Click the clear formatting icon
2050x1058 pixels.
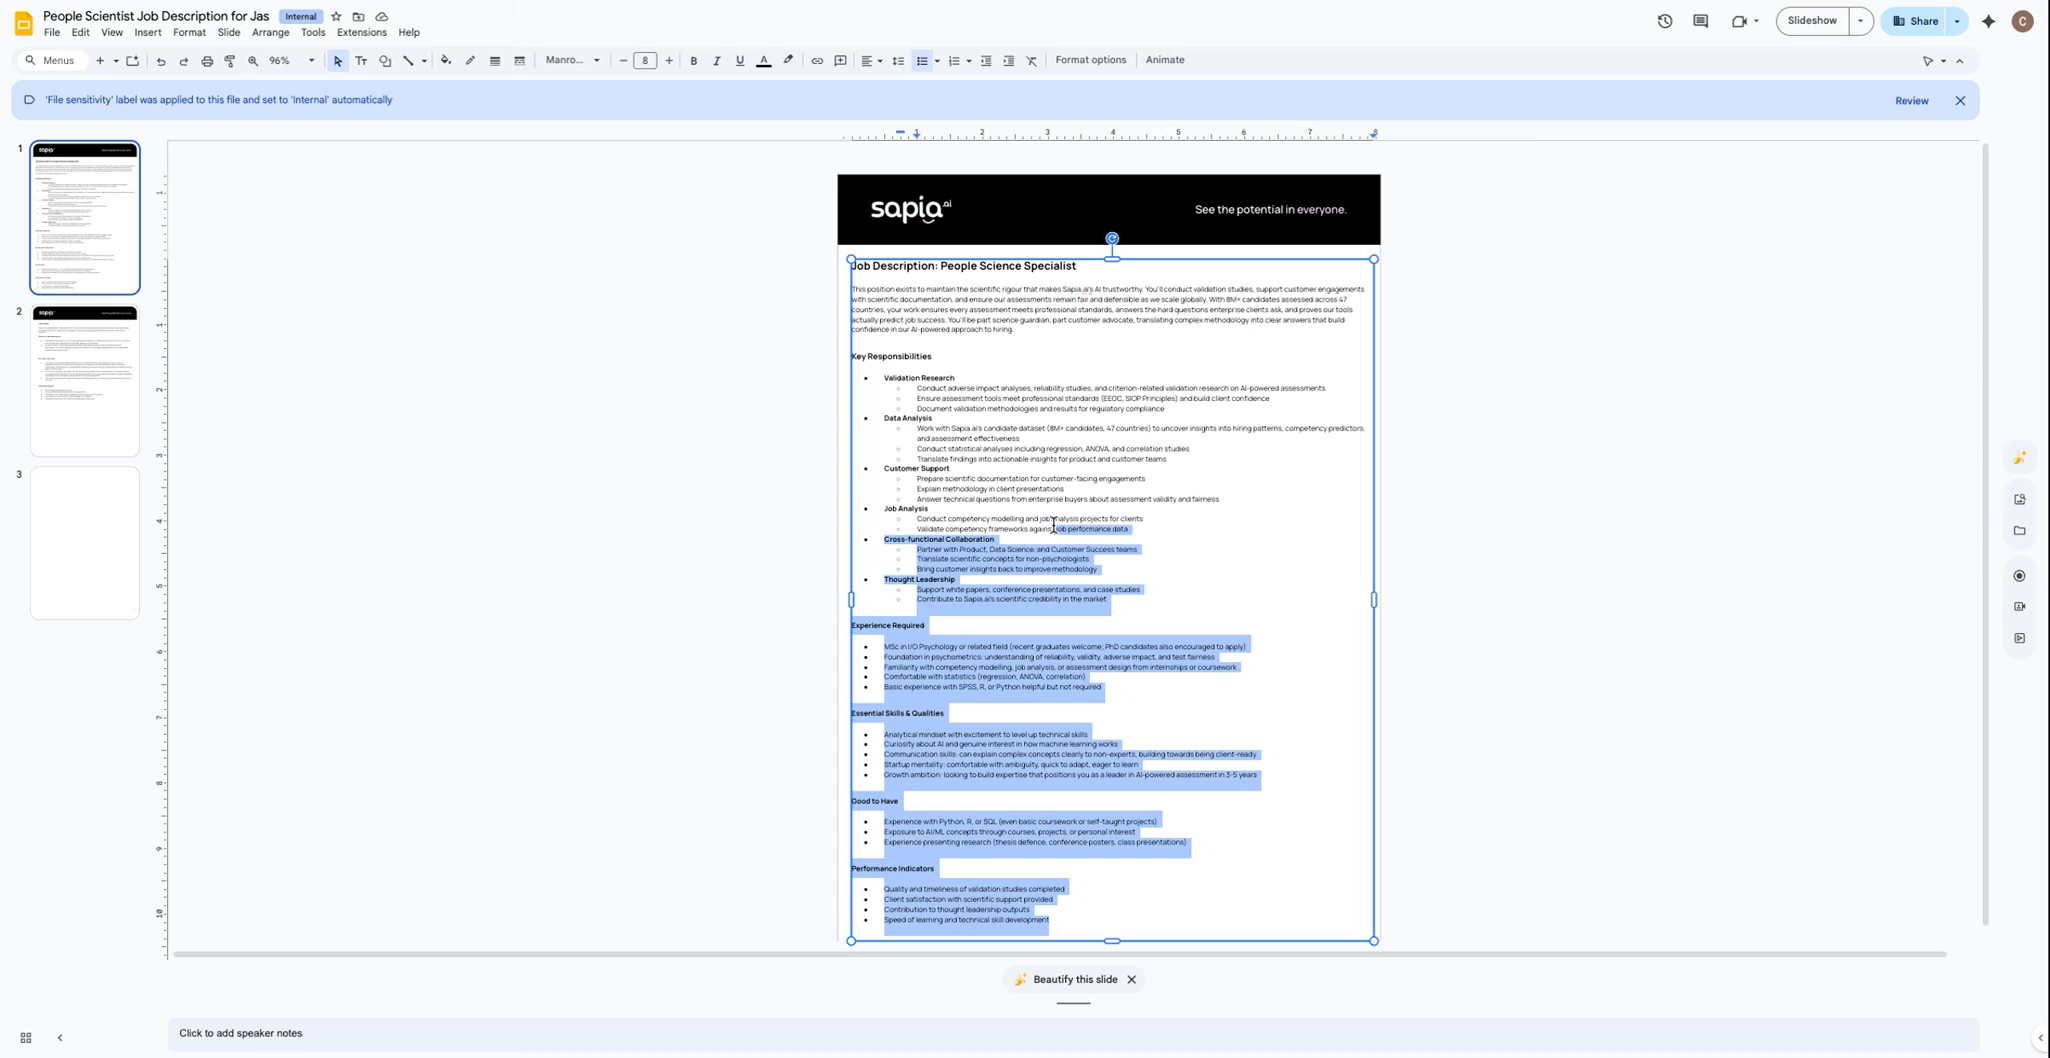[x=1032, y=61]
